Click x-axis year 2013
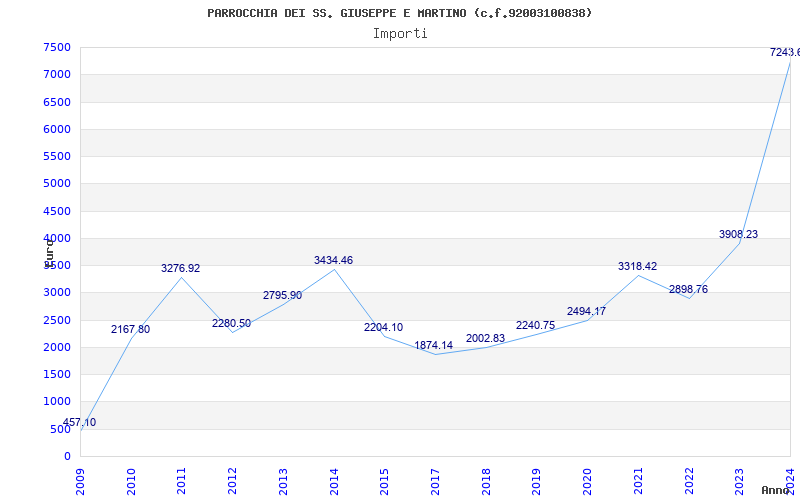The height and width of the screenshot is (500, 800). pyautogui.click(x=283, y=482)
